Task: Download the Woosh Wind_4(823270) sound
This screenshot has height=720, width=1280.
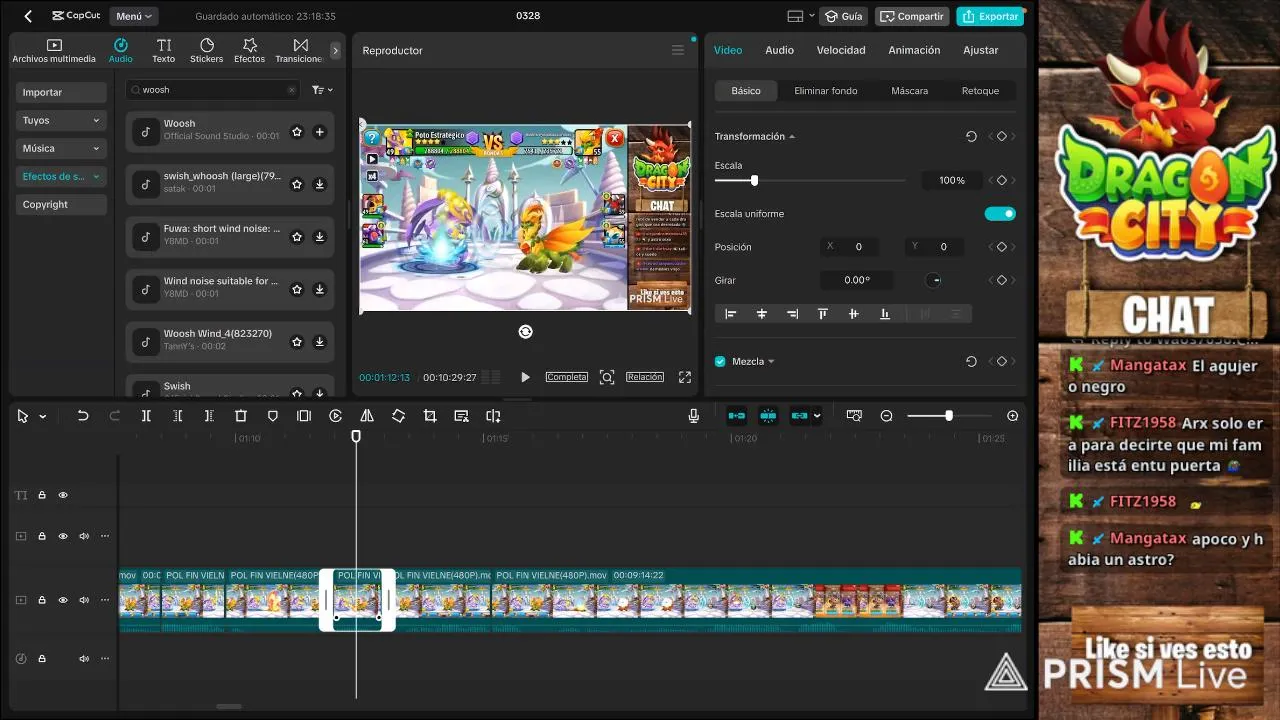Action: [320, 342]
